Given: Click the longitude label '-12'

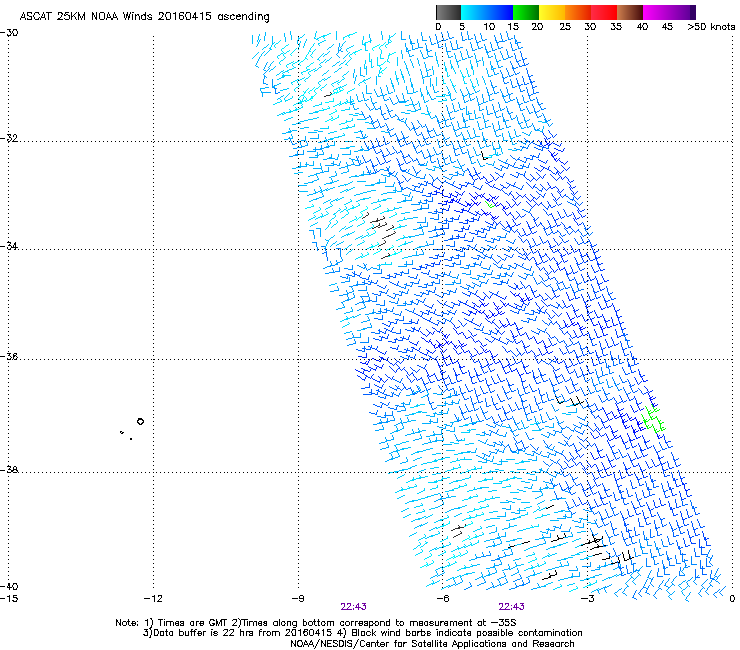Looking at the screenshot, I should click(153, 599).
